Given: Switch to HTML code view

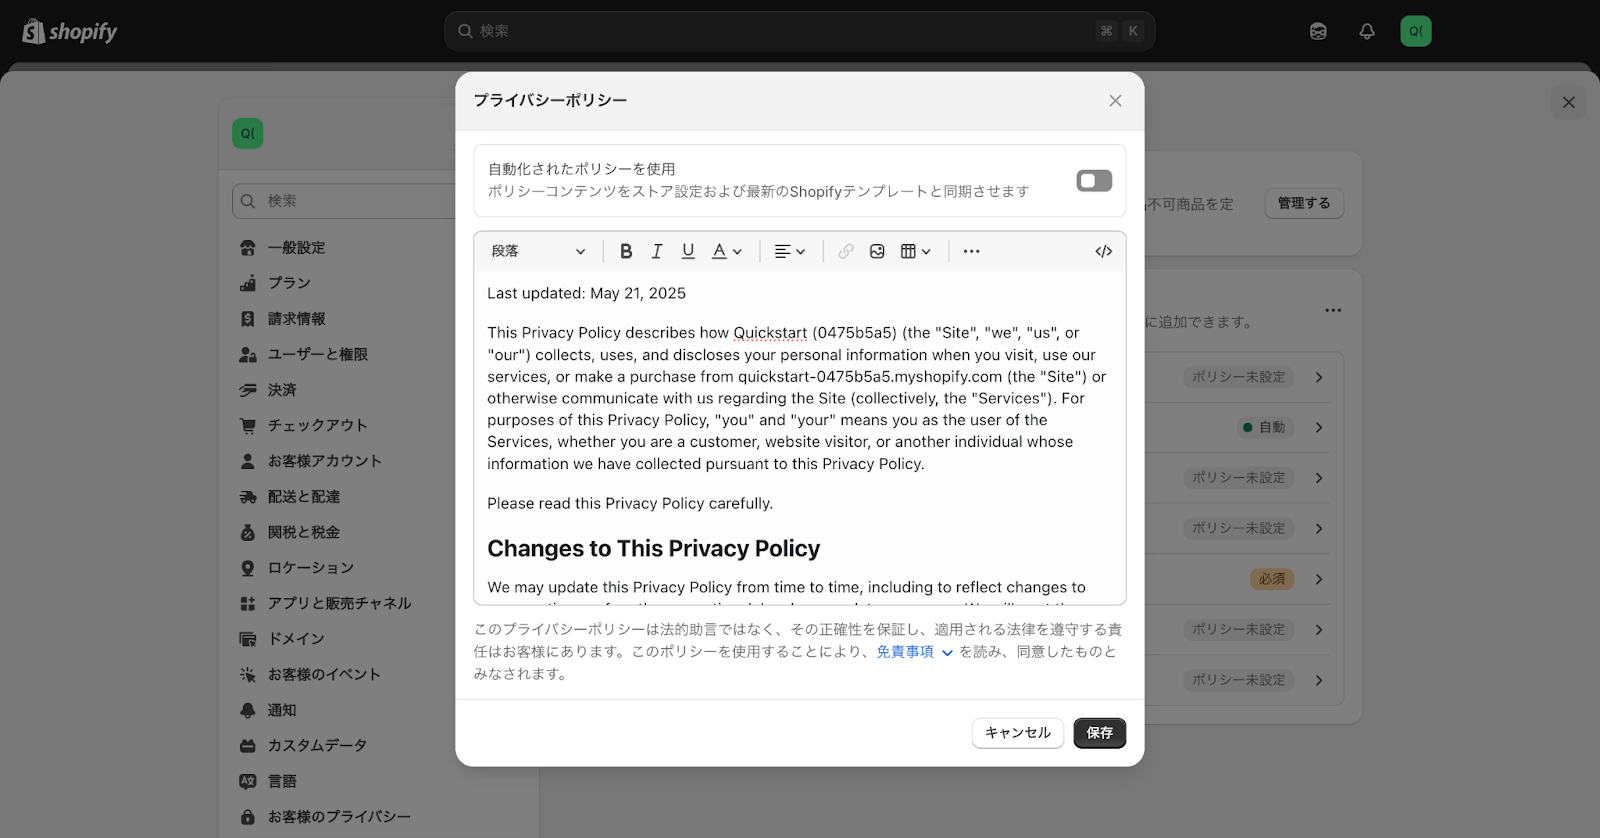Looking at the screenshot, I should (x=1104, y=251).
